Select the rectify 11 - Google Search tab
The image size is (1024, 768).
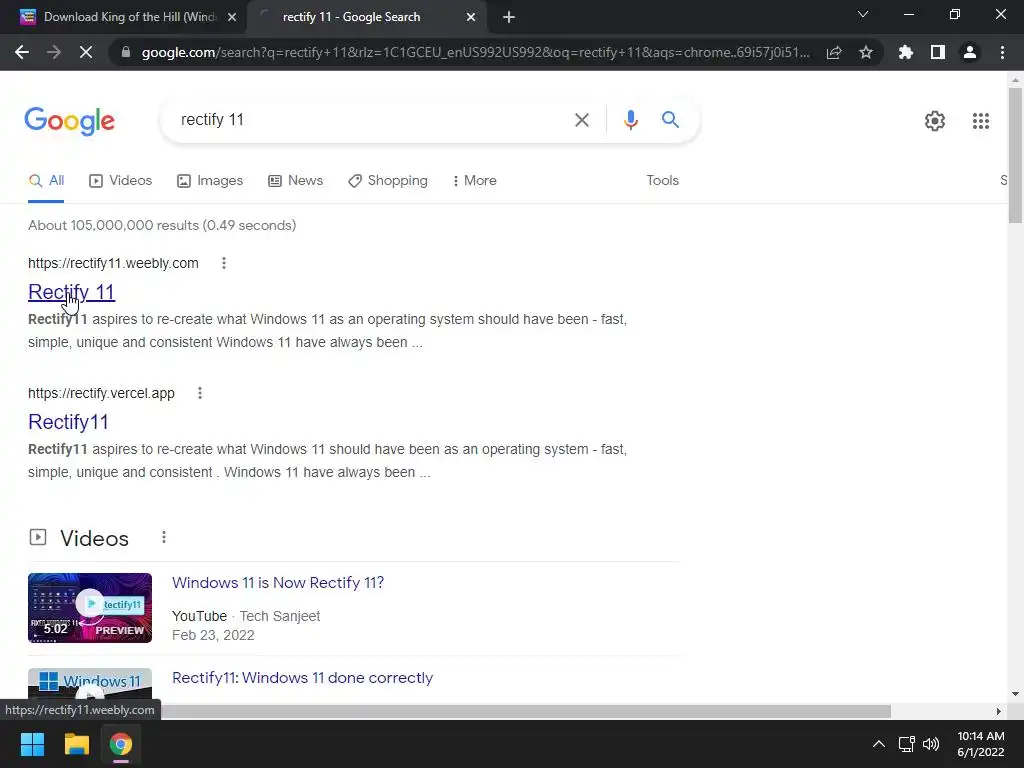point(367,18)
